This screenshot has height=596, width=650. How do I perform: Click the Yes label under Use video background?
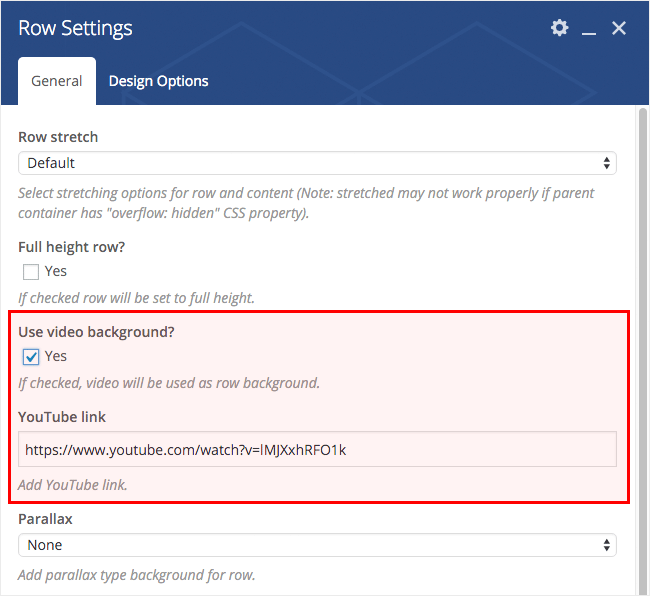(56, 356)
